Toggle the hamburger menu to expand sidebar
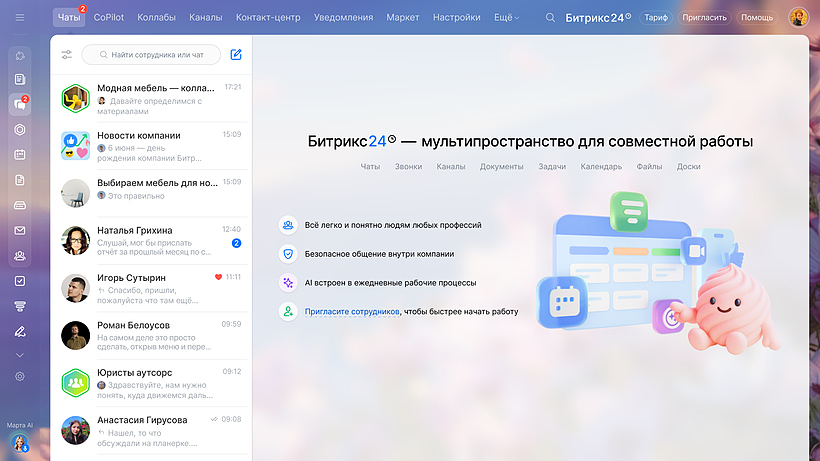 pyautogui.click(x=19, y=18)
